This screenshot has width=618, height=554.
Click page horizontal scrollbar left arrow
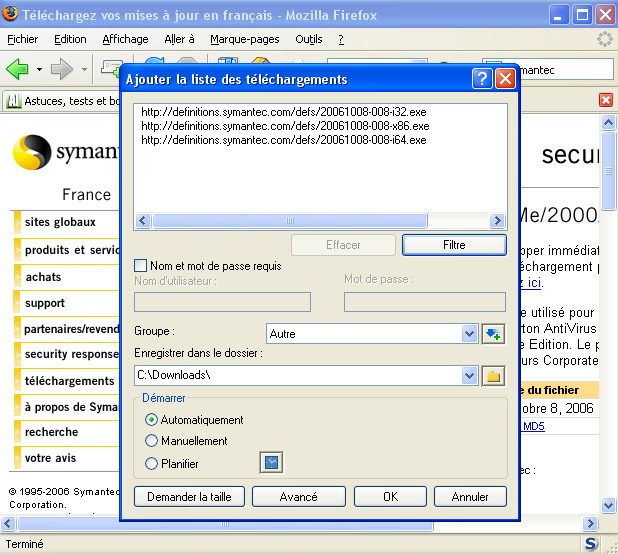8,524
